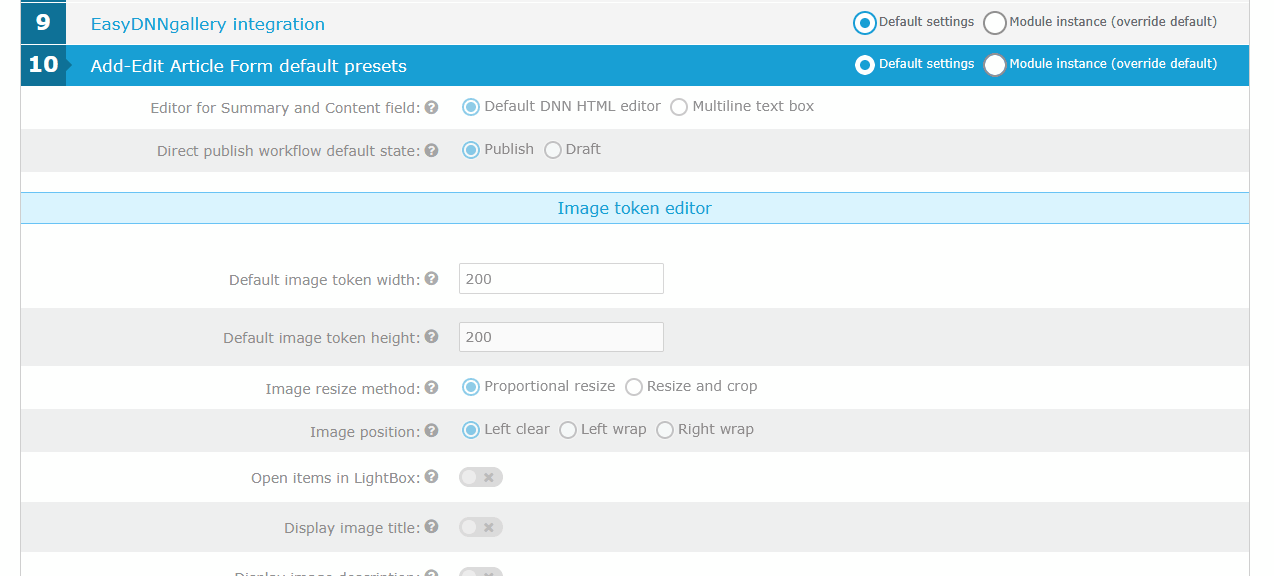This screenshot has width=1274, height=576.
Task: Click help icon beside Image position
Action: 431,431
